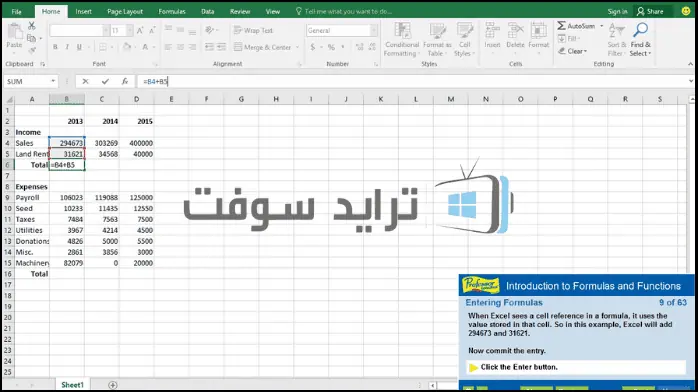Add a new sheet with plus icon
This screenshot has width=698, height=392.
click(113, 385)
